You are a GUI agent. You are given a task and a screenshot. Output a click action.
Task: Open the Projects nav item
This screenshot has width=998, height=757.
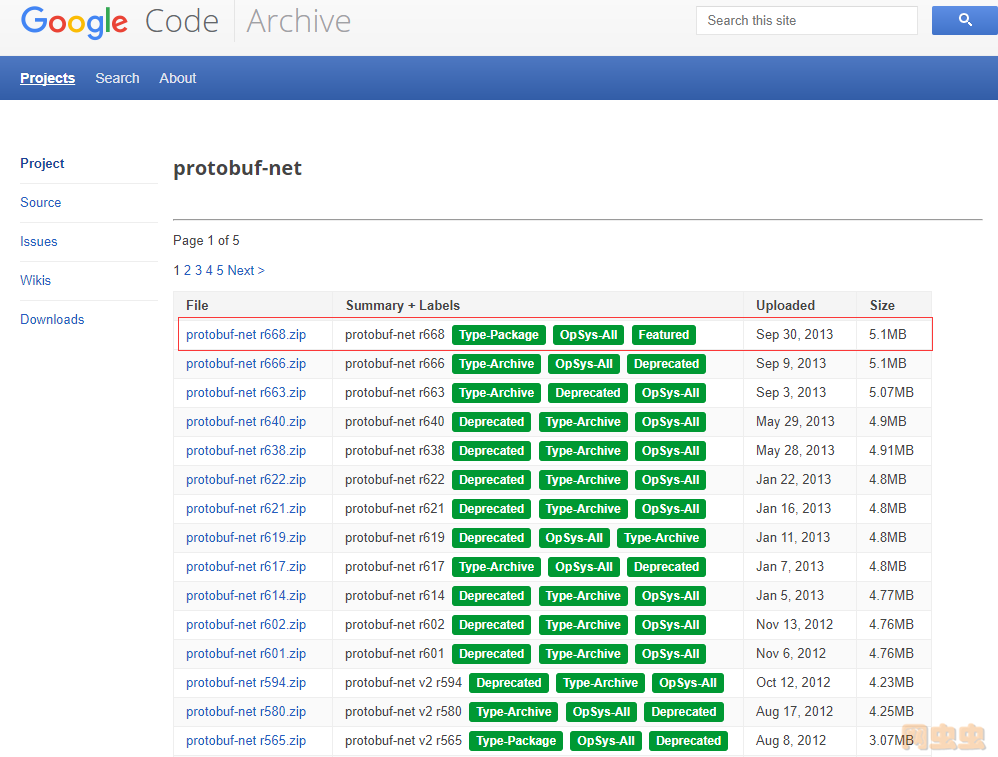coord(48,78)
